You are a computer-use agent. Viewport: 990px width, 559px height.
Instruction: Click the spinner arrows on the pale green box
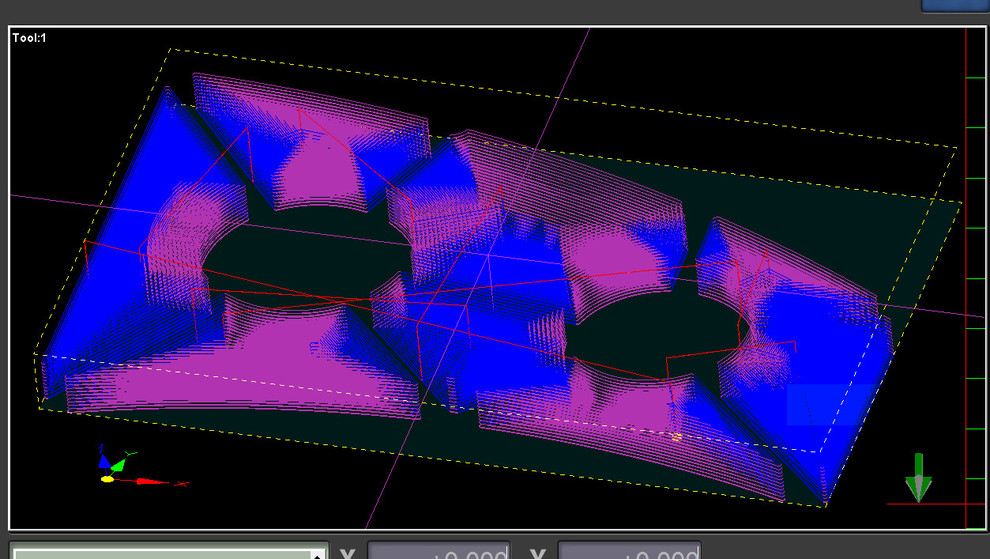pos(318,553)
